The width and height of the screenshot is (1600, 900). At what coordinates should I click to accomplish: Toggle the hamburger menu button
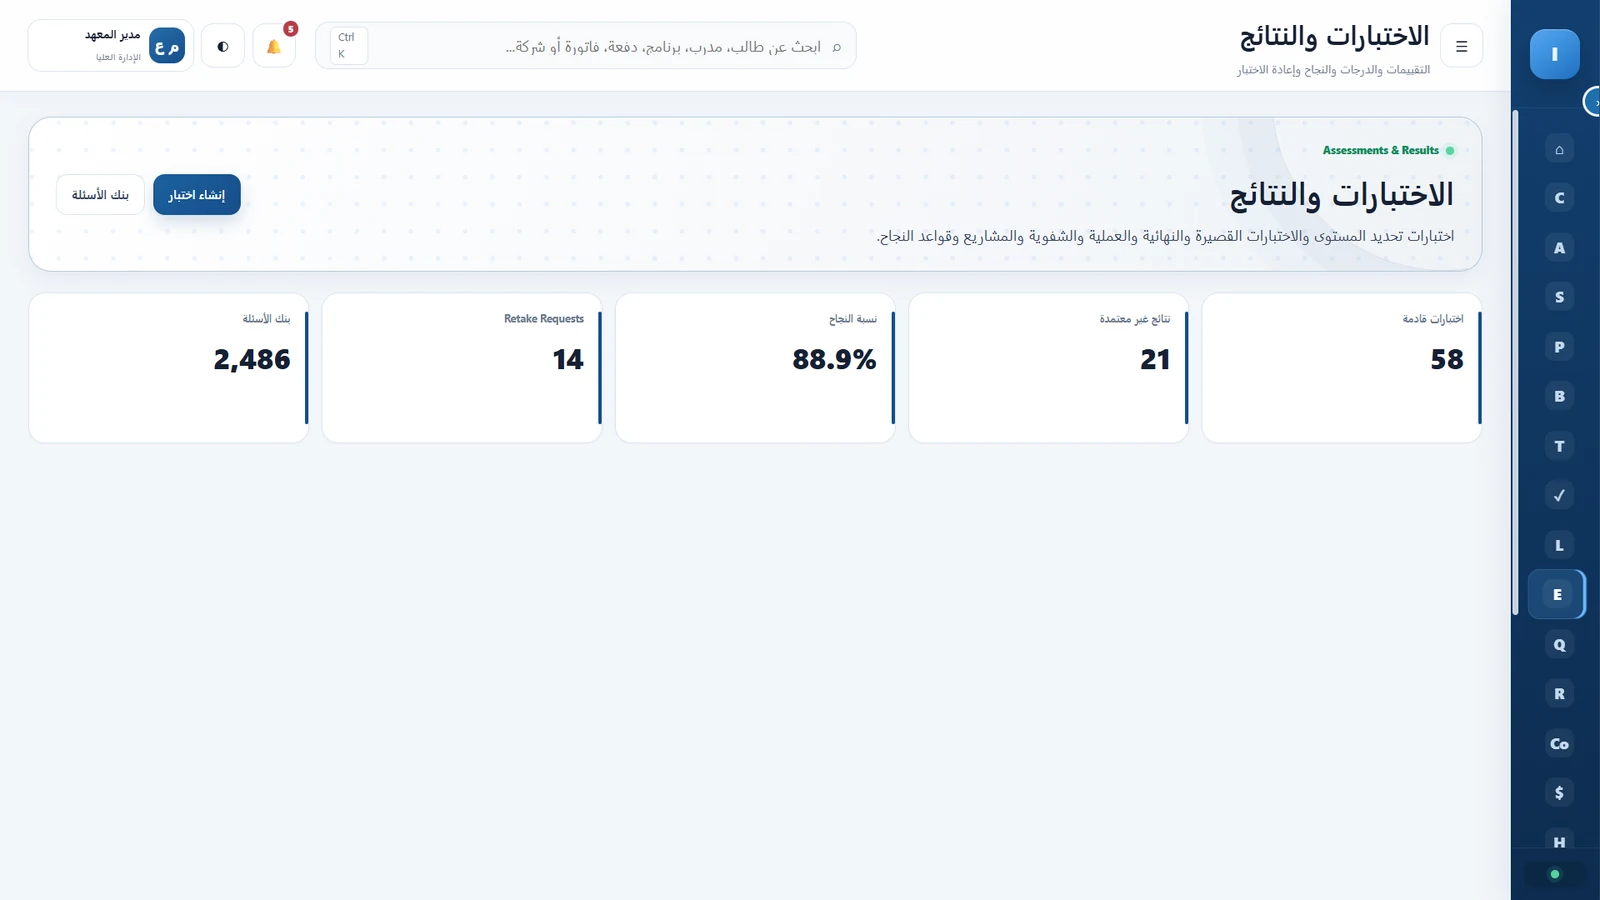[1461, 46]
